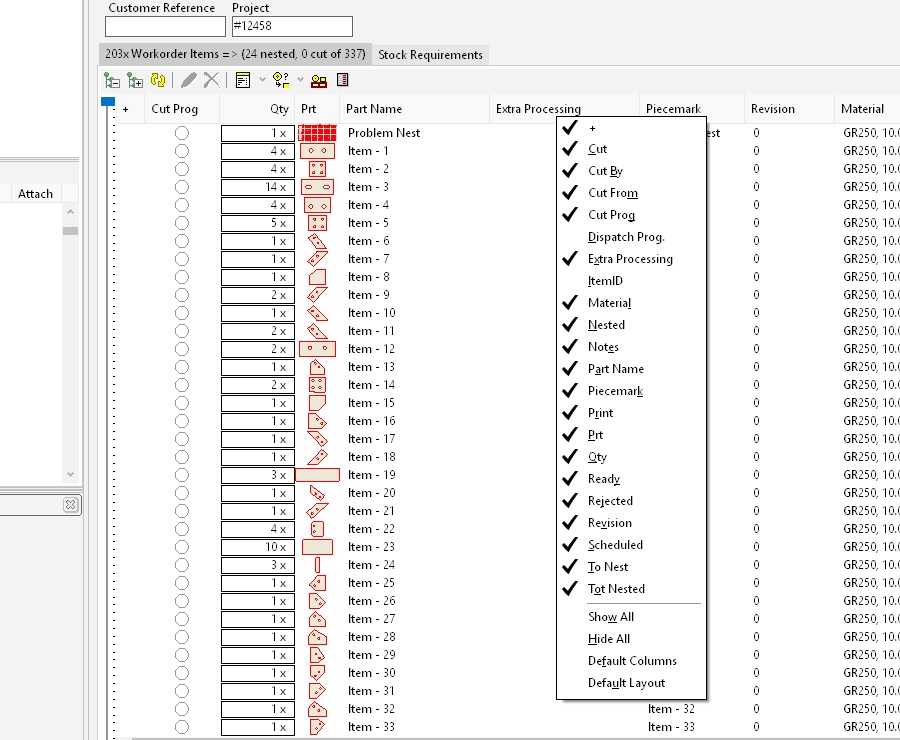Screen dimensions: 900x740
Task: Click the red blocks stock icon
Action: coord(319,80)
